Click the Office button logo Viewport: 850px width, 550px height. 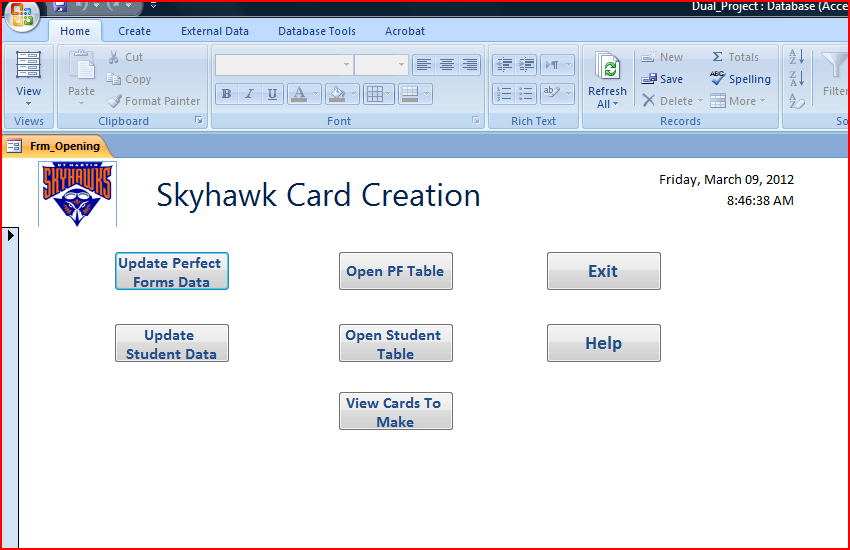tap(22, 16)
